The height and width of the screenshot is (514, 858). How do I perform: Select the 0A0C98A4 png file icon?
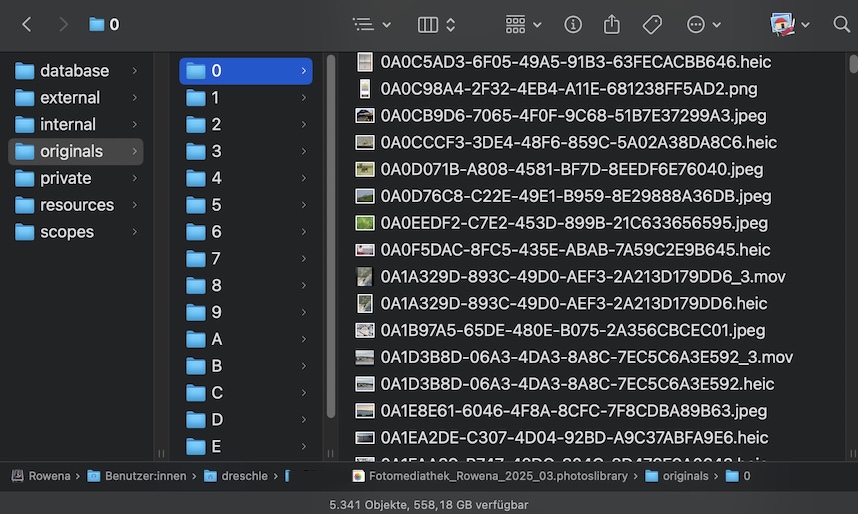point(365,89)
